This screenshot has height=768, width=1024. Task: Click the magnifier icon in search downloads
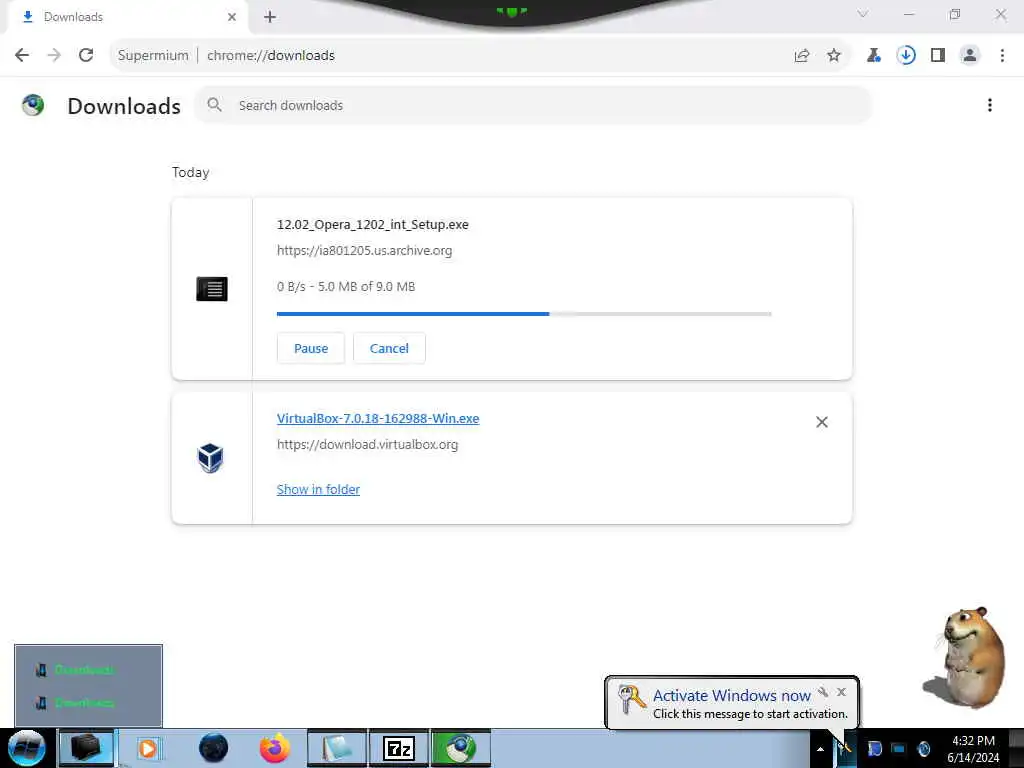click(214, 104)
